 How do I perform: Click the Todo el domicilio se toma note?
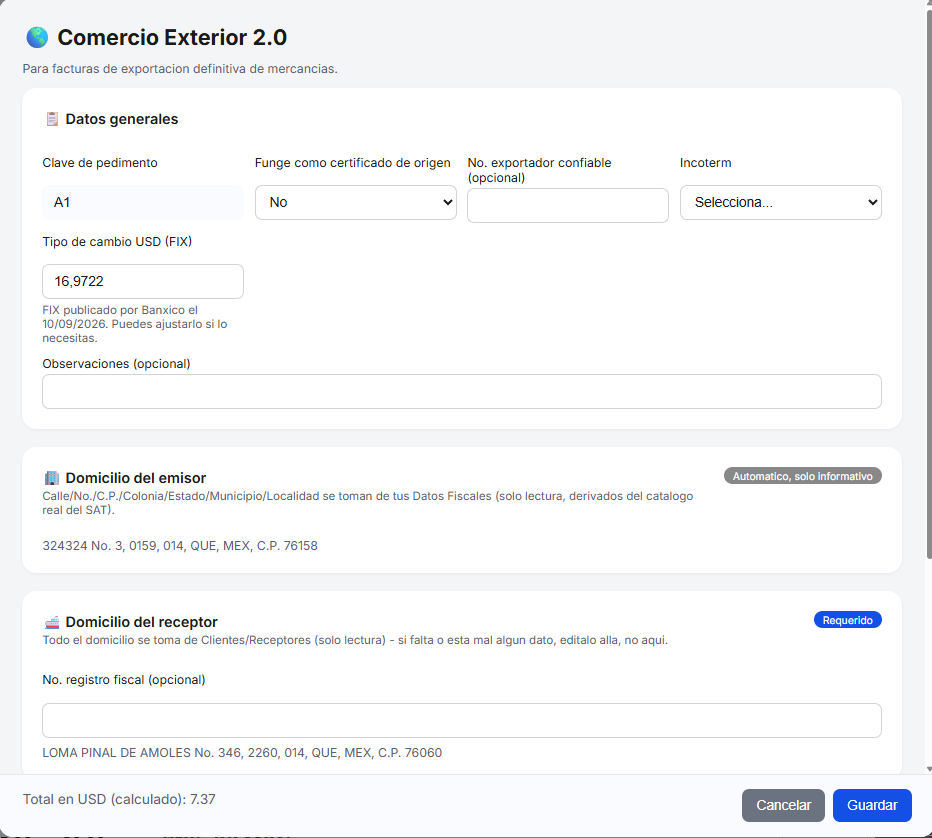(x=355, y=640)
